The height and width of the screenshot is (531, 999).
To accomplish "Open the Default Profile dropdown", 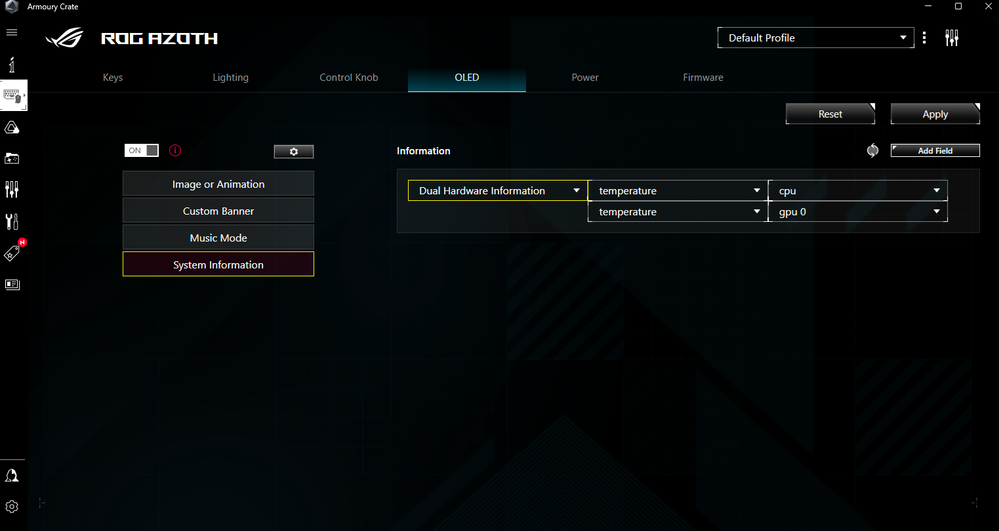I will [816, 38].
